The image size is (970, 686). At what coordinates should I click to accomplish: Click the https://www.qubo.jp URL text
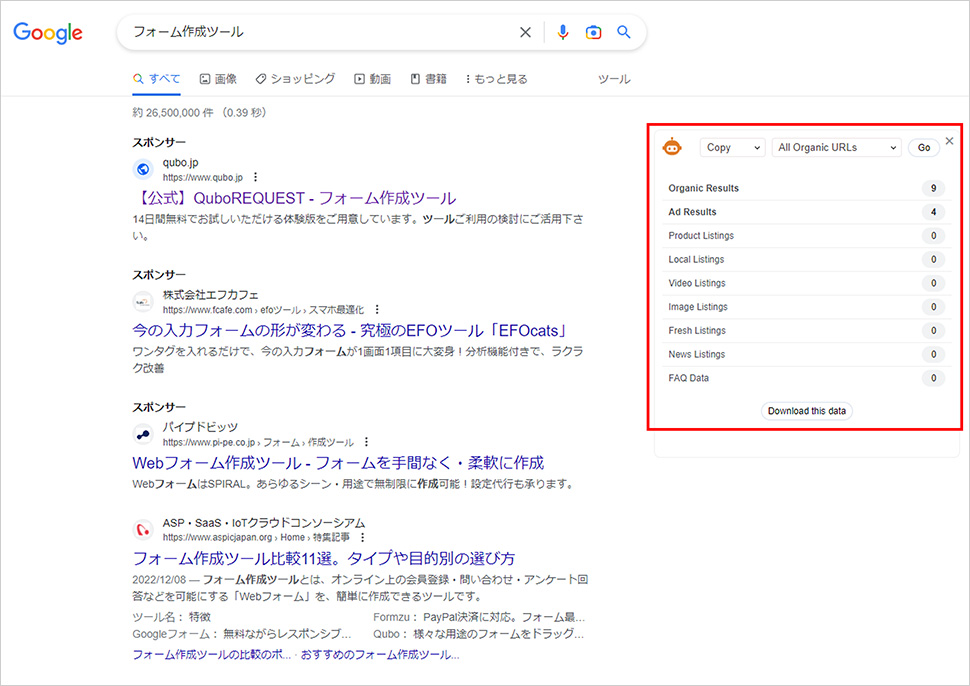pyautogui.click(x=203, y=178)
